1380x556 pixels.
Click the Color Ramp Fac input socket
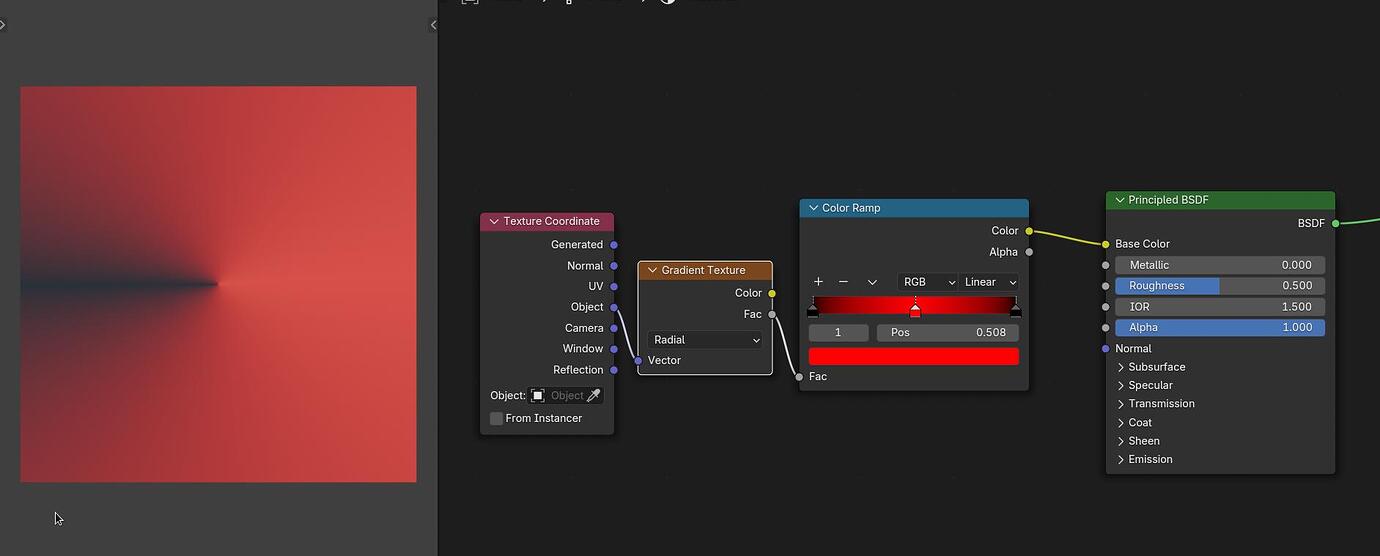[x=799, y=377]
